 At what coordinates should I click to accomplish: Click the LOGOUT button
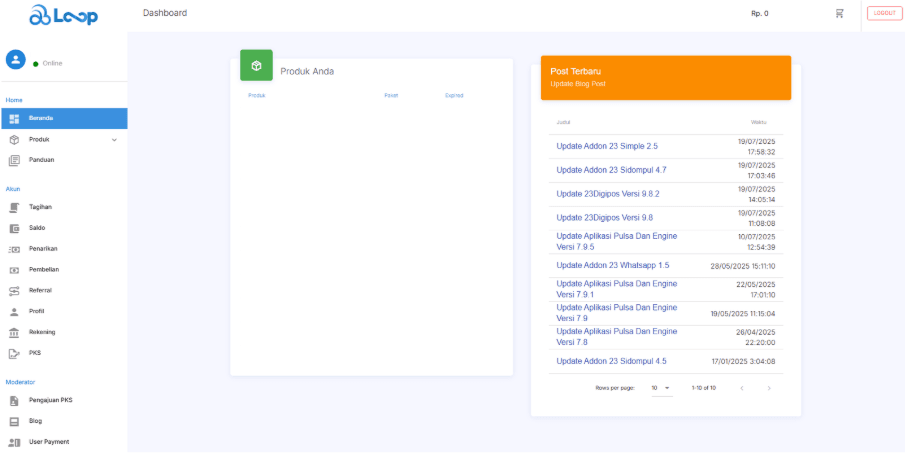click(x=884, y=13)
